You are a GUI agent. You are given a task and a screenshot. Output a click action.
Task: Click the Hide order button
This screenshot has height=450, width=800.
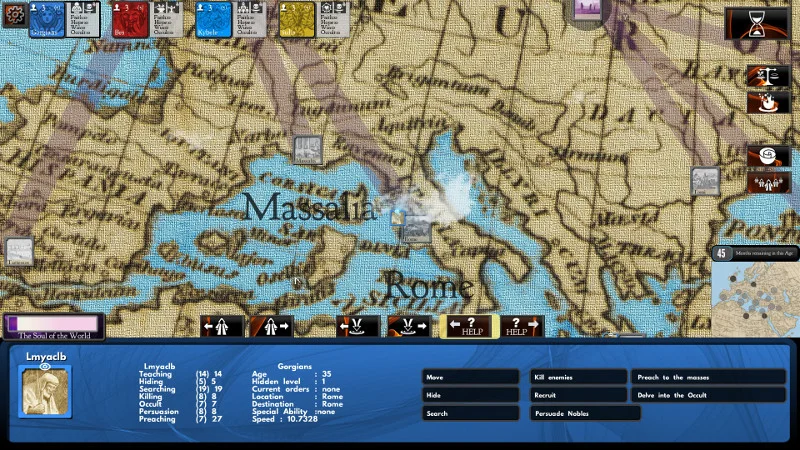tap(470, 395)
